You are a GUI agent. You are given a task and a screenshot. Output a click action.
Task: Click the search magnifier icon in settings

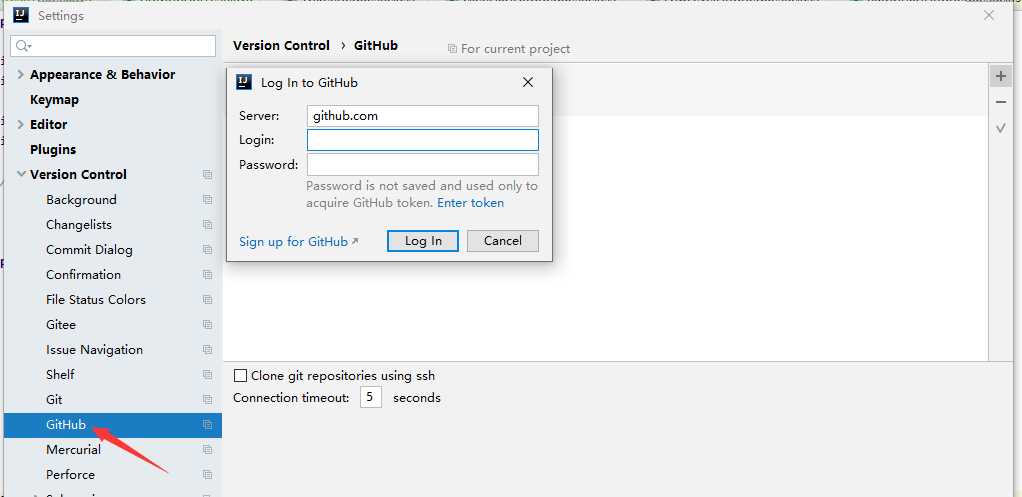[x=23, y=46]
